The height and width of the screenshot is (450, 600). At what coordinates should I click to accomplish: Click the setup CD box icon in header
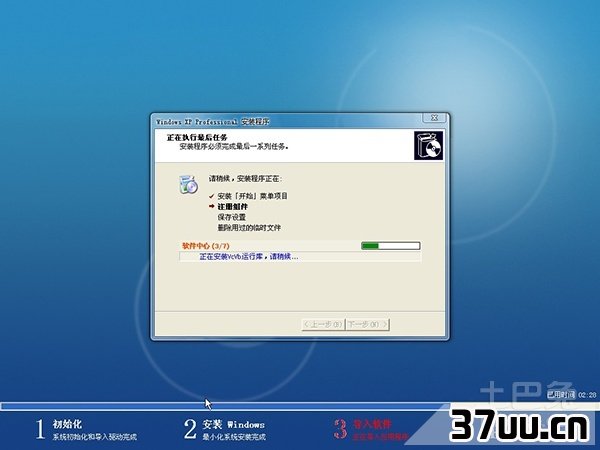pyautogui.click(x=429, y=145)
